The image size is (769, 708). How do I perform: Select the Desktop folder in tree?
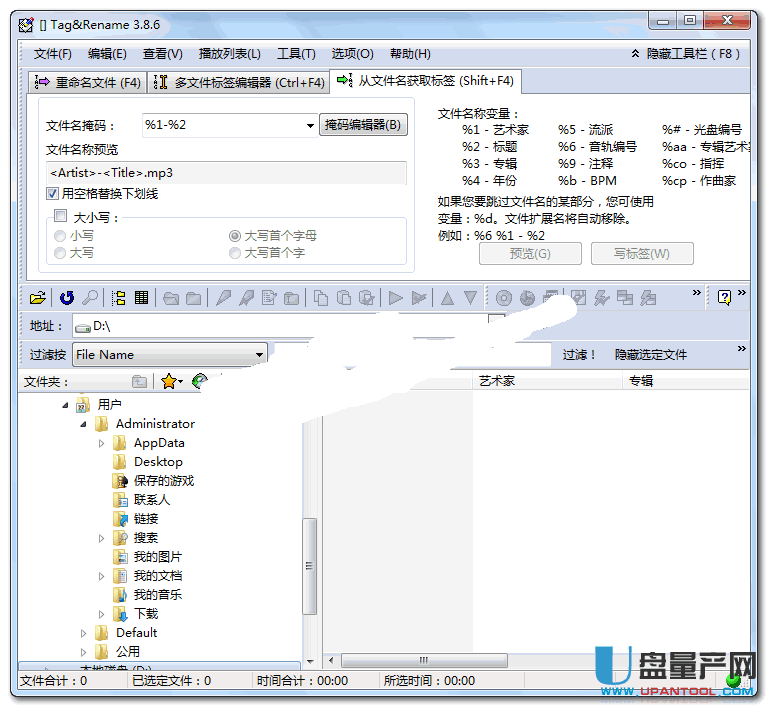158,462
